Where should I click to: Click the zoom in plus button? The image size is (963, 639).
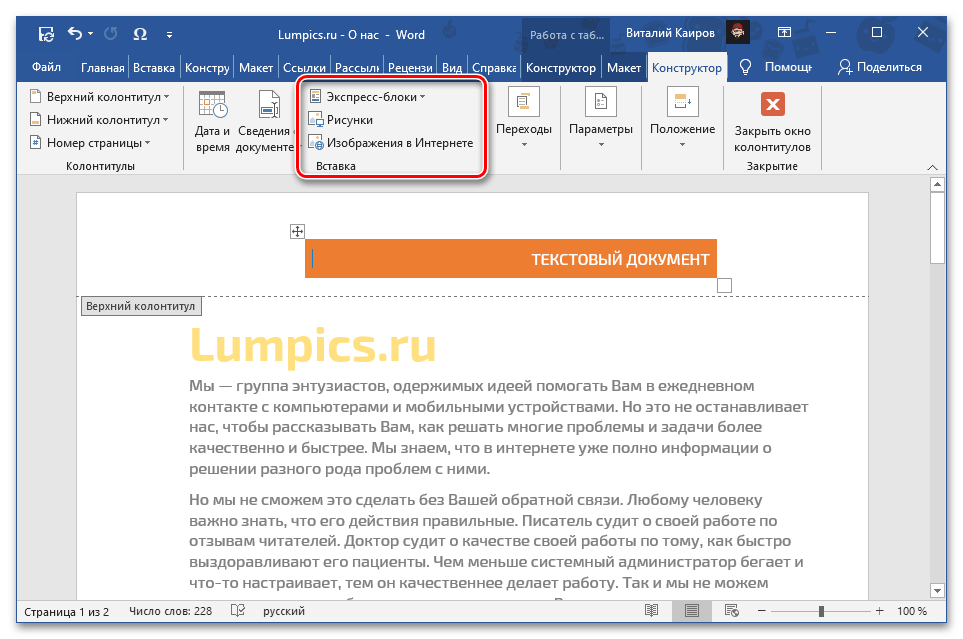pyautogui.click(x=879, y=611)
